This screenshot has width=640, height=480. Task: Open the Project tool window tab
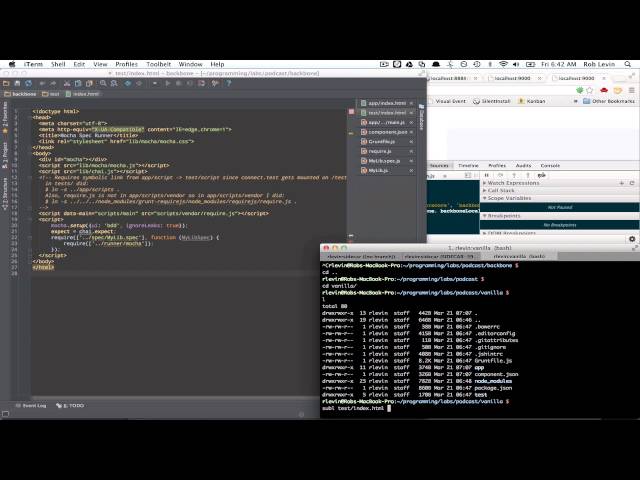5,156
